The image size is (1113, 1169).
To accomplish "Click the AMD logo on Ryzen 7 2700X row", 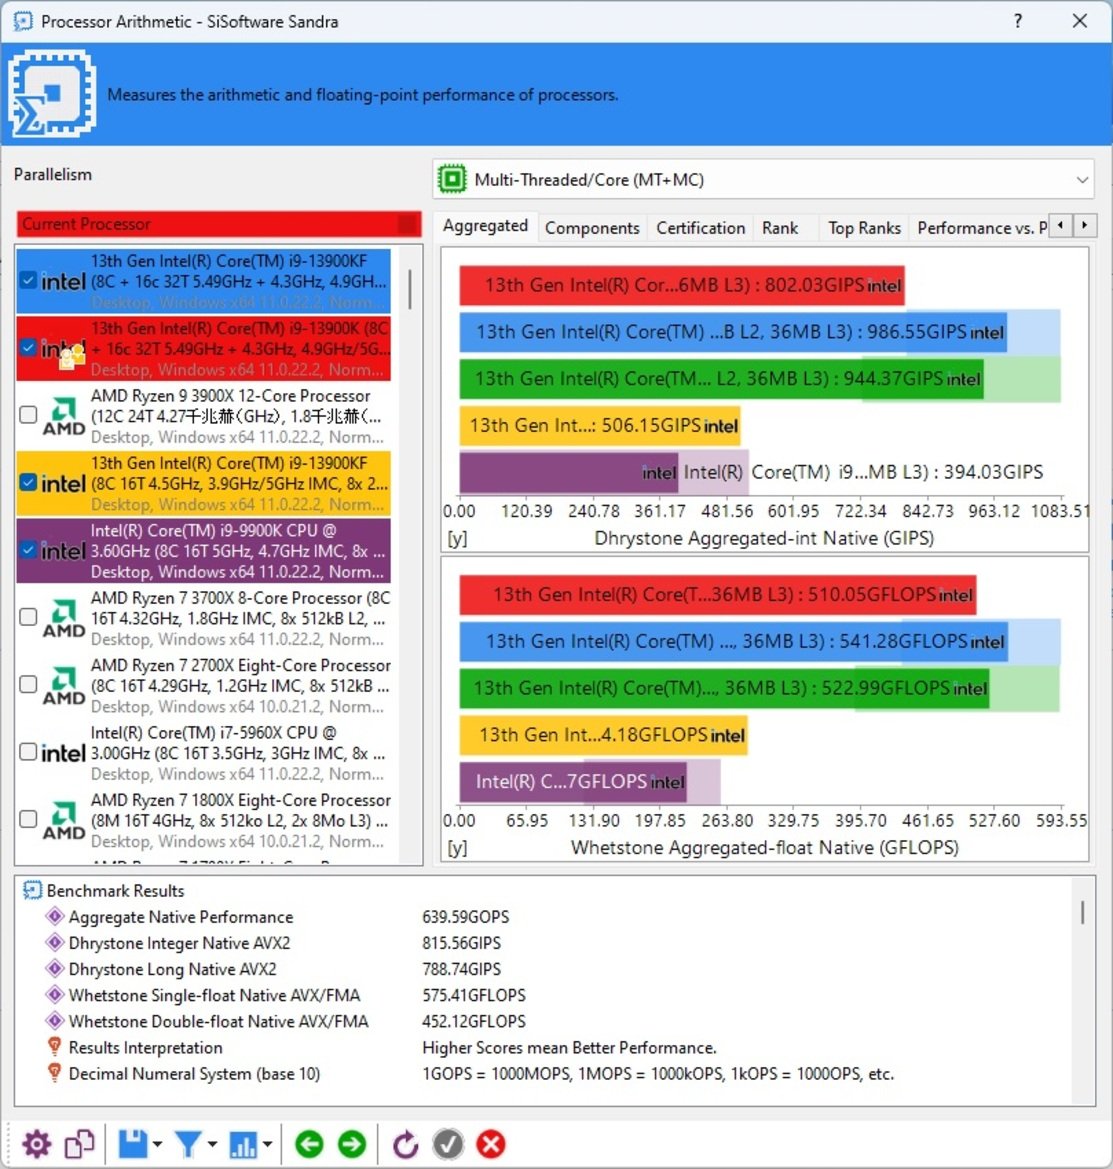I will (63, 685).
